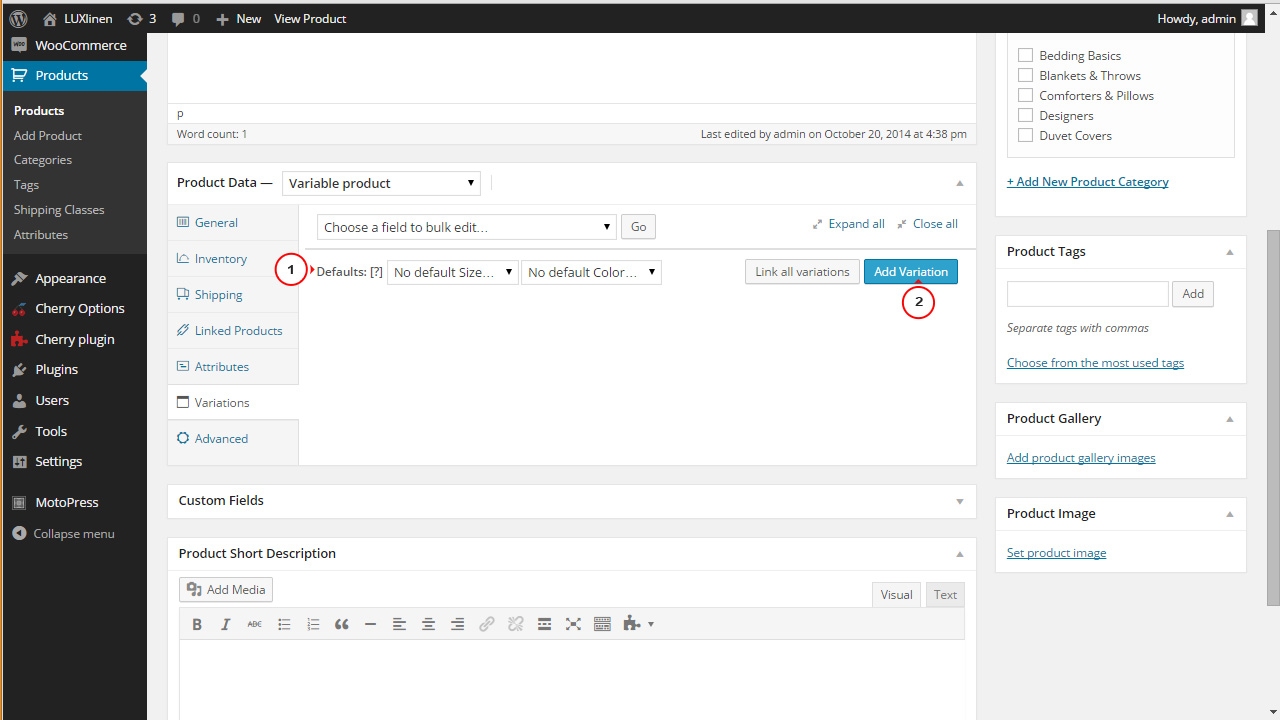
Task: Align text right
Action: click(x=457, y=624)
